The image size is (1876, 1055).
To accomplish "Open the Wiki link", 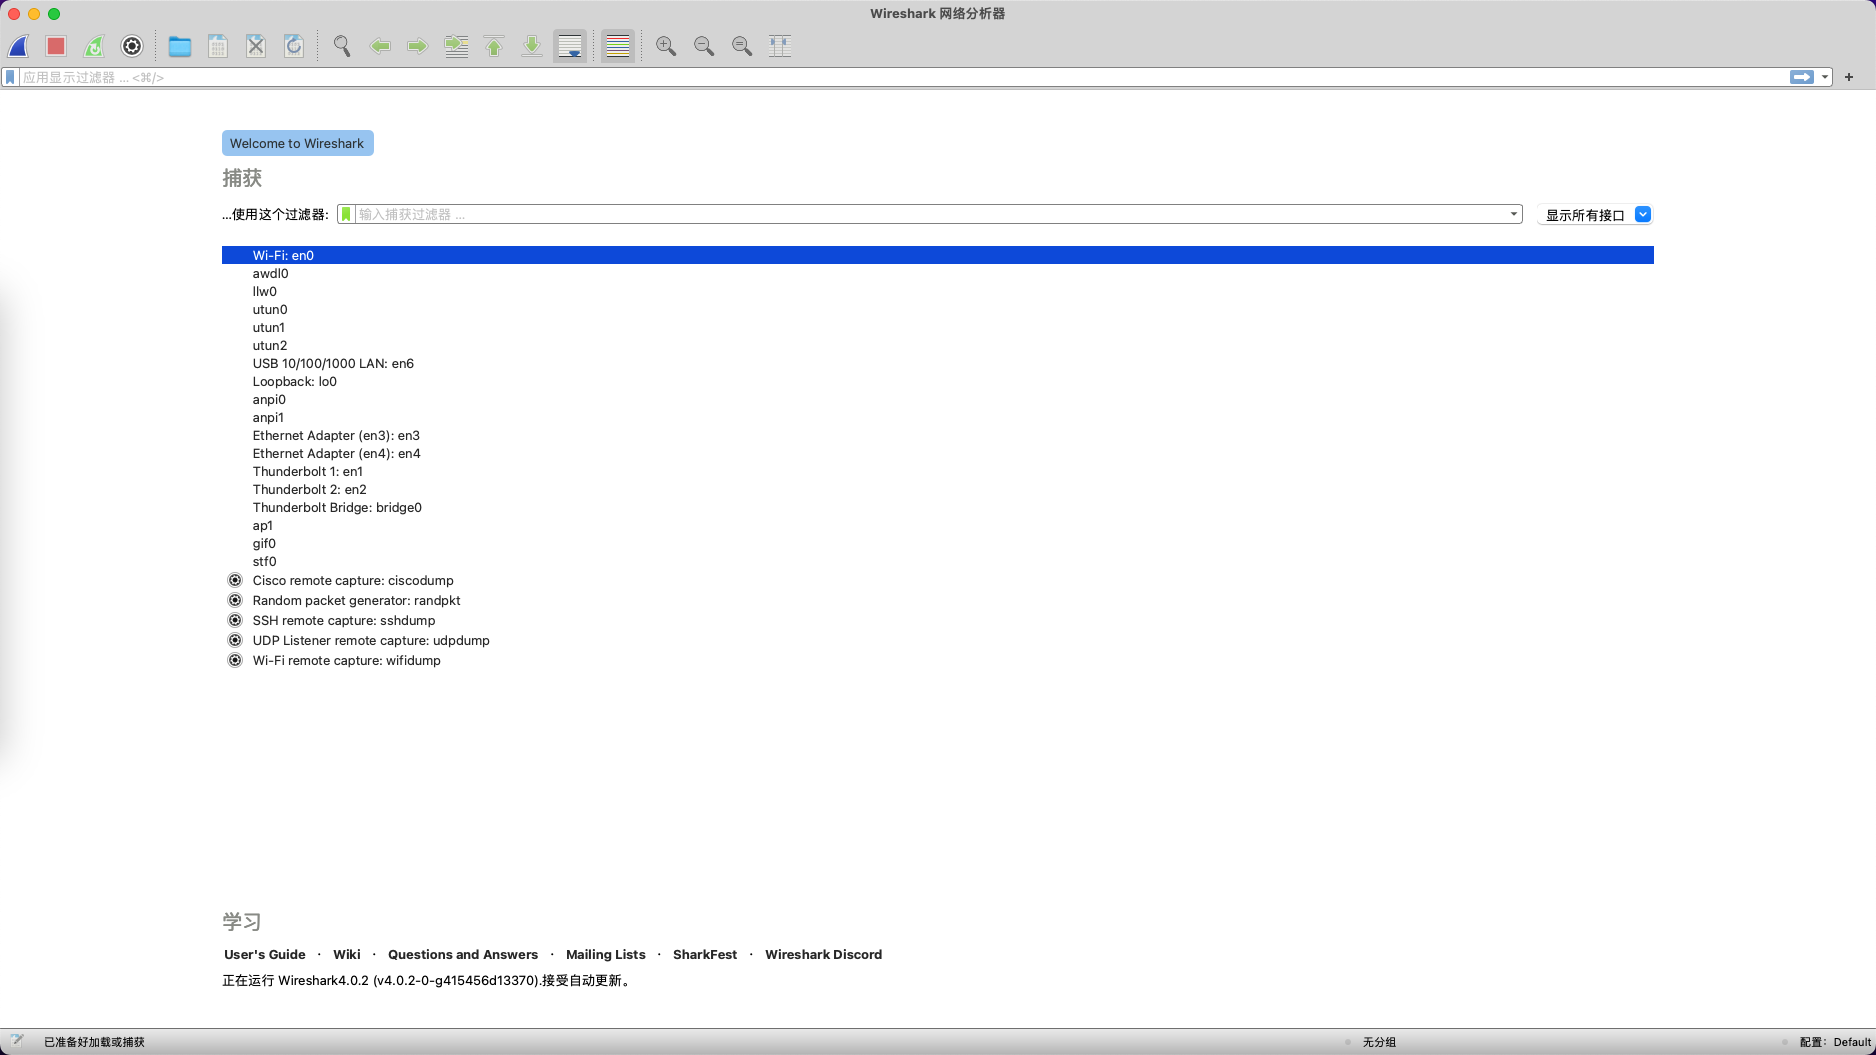I will [x=347, y=954].
